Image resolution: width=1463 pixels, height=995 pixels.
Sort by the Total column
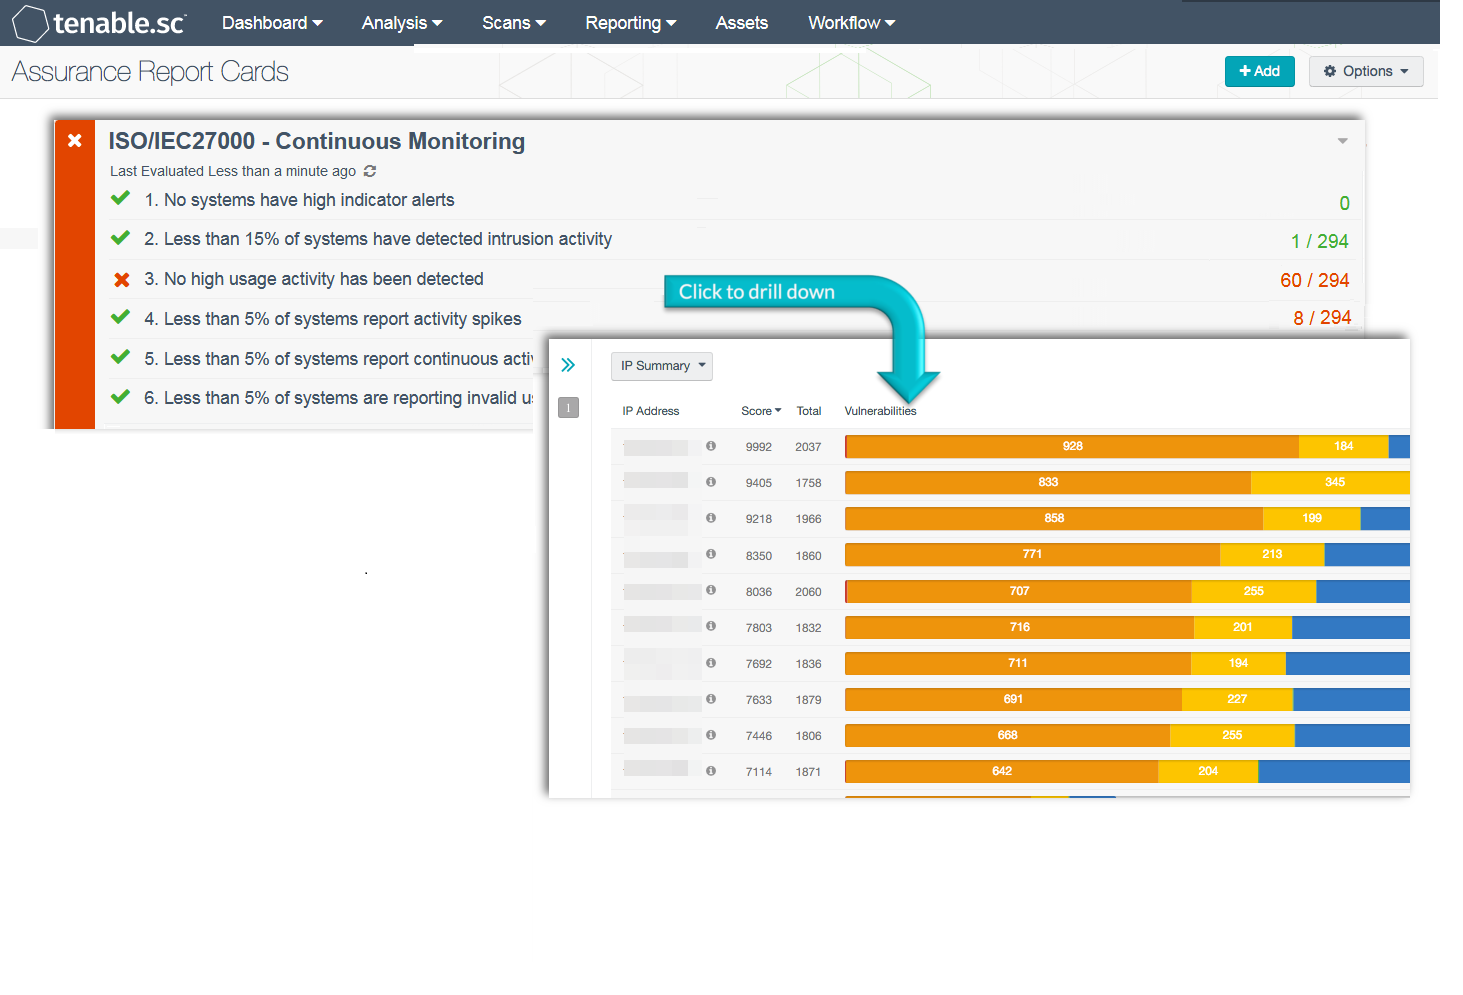[x=809, y=411]
